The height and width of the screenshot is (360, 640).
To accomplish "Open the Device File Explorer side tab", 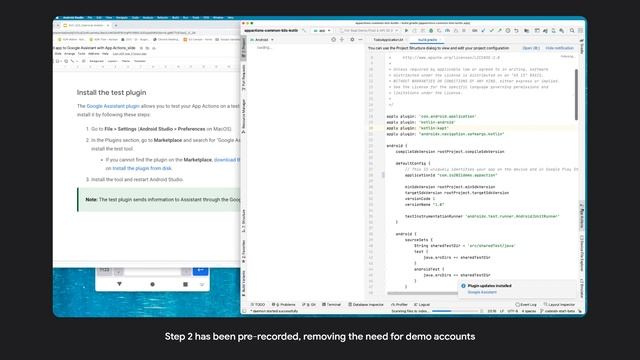I will point(582,253).
